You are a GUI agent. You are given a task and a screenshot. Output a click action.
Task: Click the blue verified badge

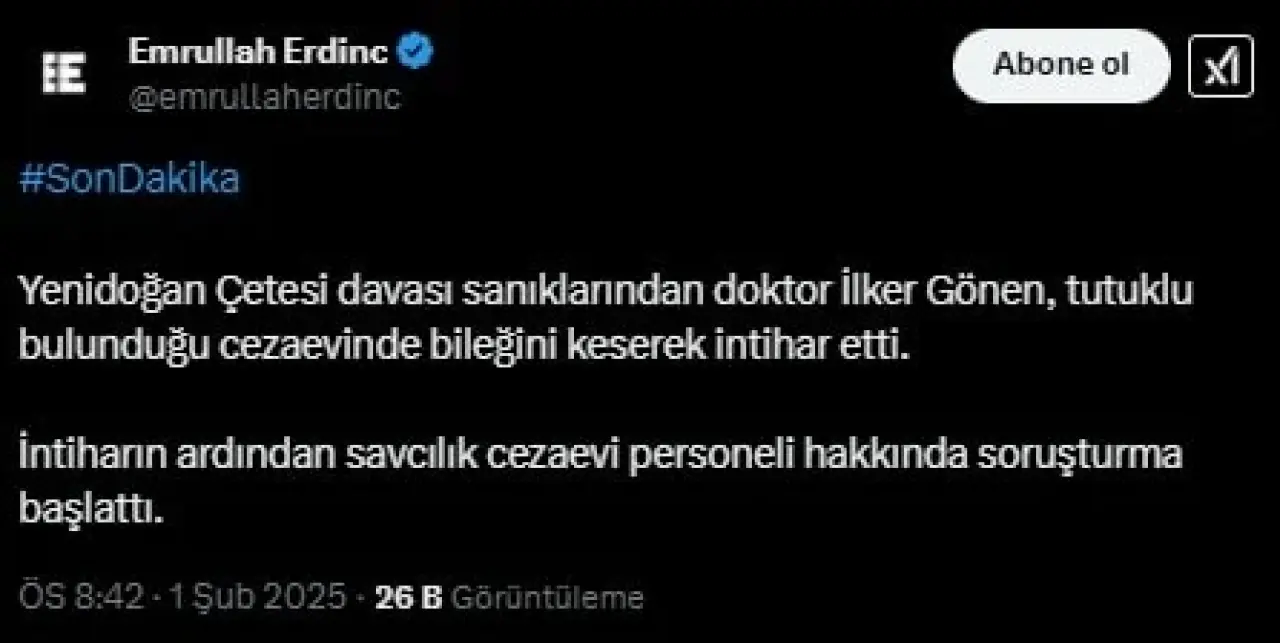pyautogui.click(x=416, y=52)
